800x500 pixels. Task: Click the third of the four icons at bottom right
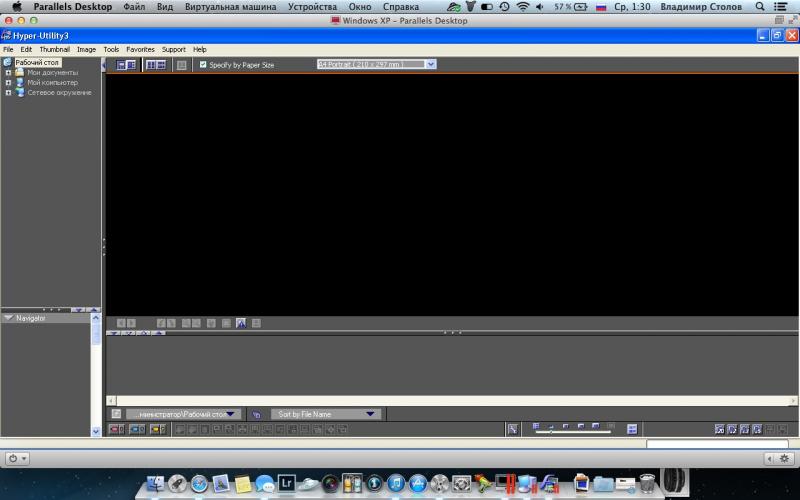pos(744,430)
